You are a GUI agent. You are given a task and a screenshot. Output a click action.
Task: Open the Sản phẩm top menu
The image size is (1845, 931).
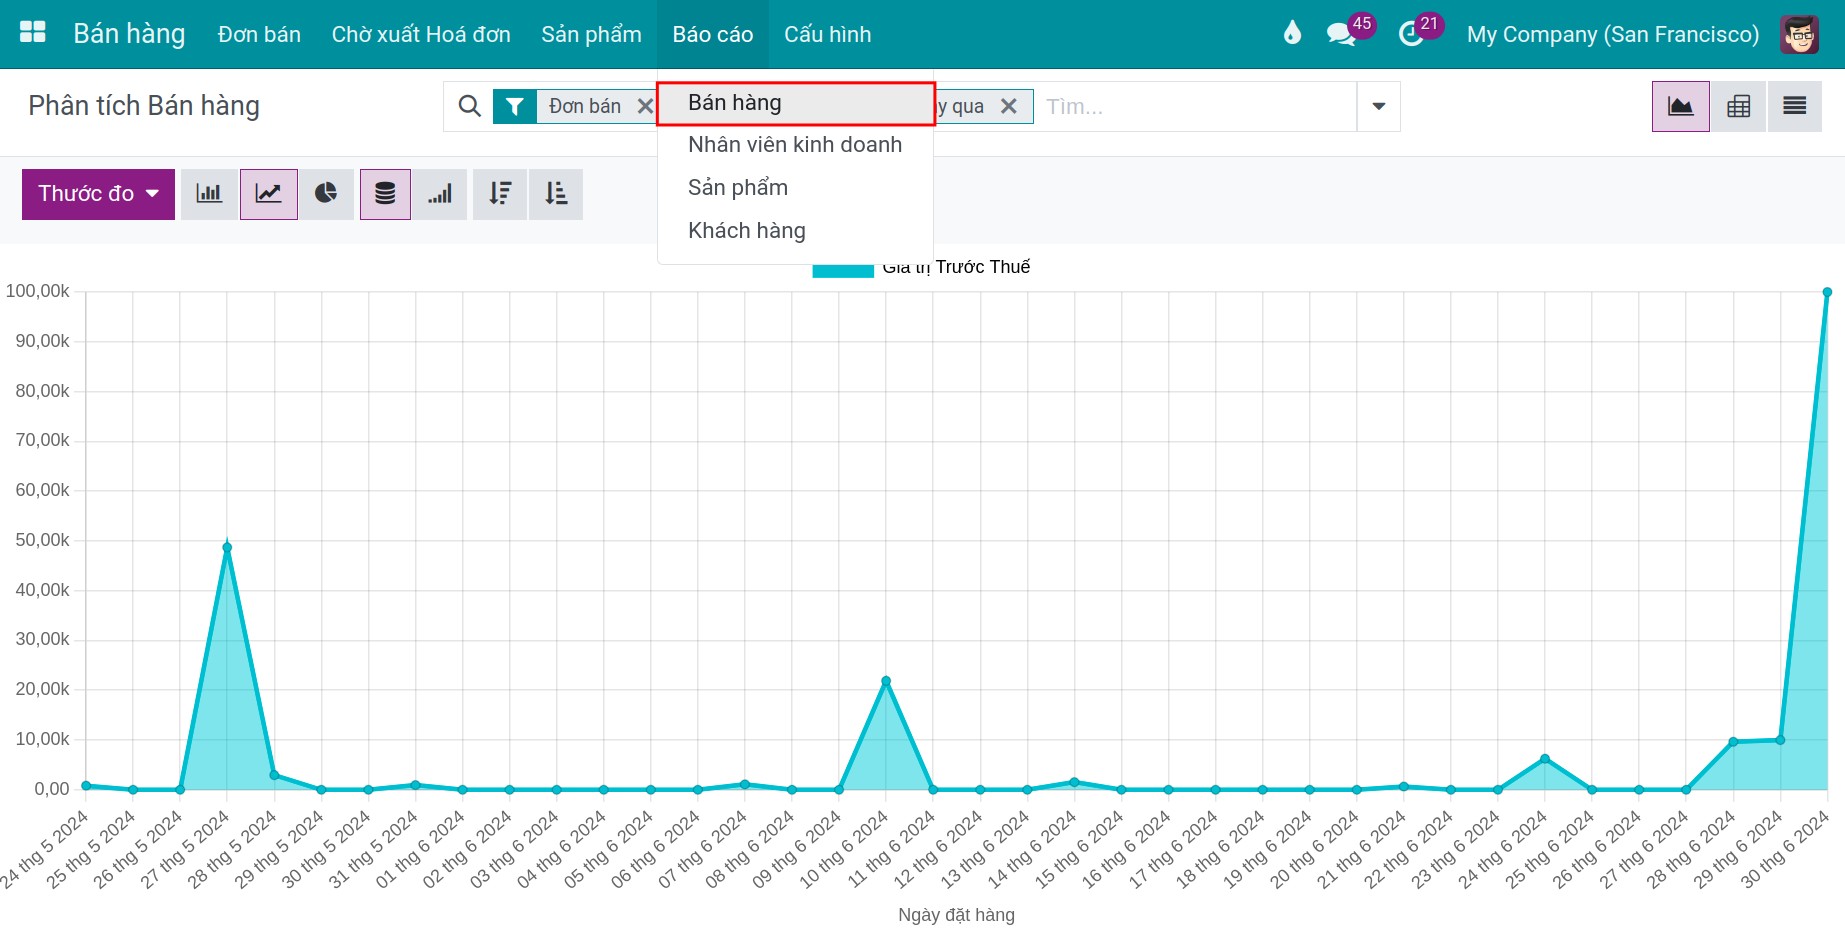591,34
